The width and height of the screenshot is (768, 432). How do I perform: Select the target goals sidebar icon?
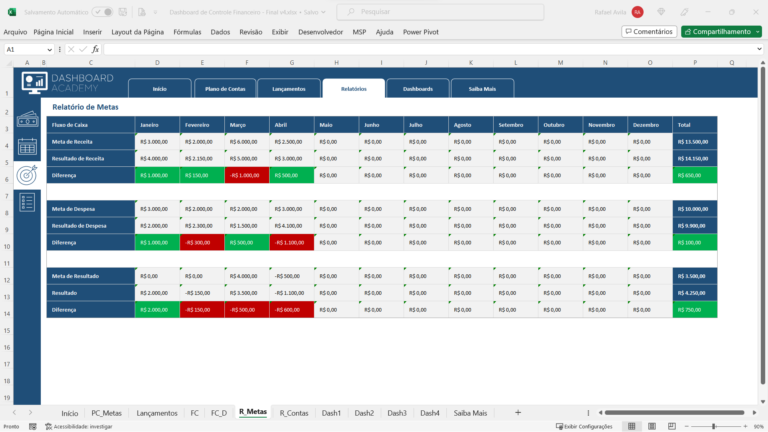tap(27, 175)
